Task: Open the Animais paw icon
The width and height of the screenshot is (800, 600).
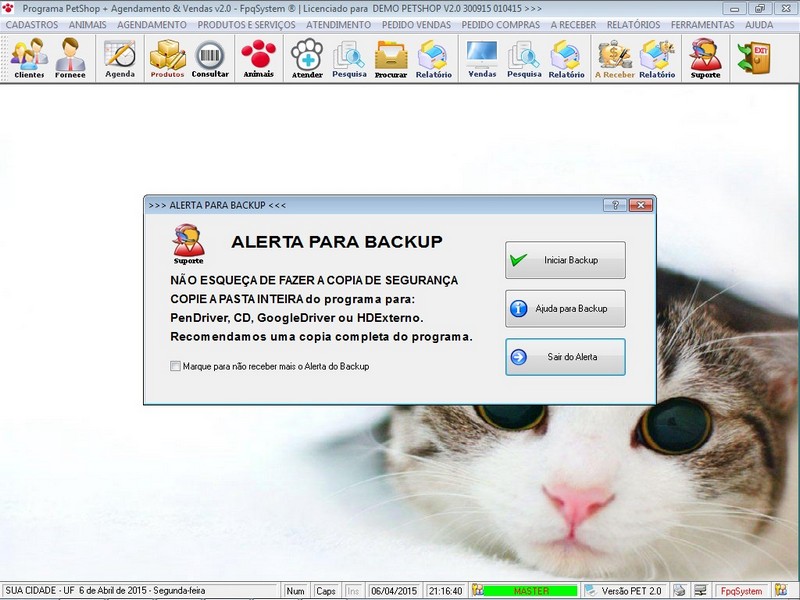Action: pos(259,58)
